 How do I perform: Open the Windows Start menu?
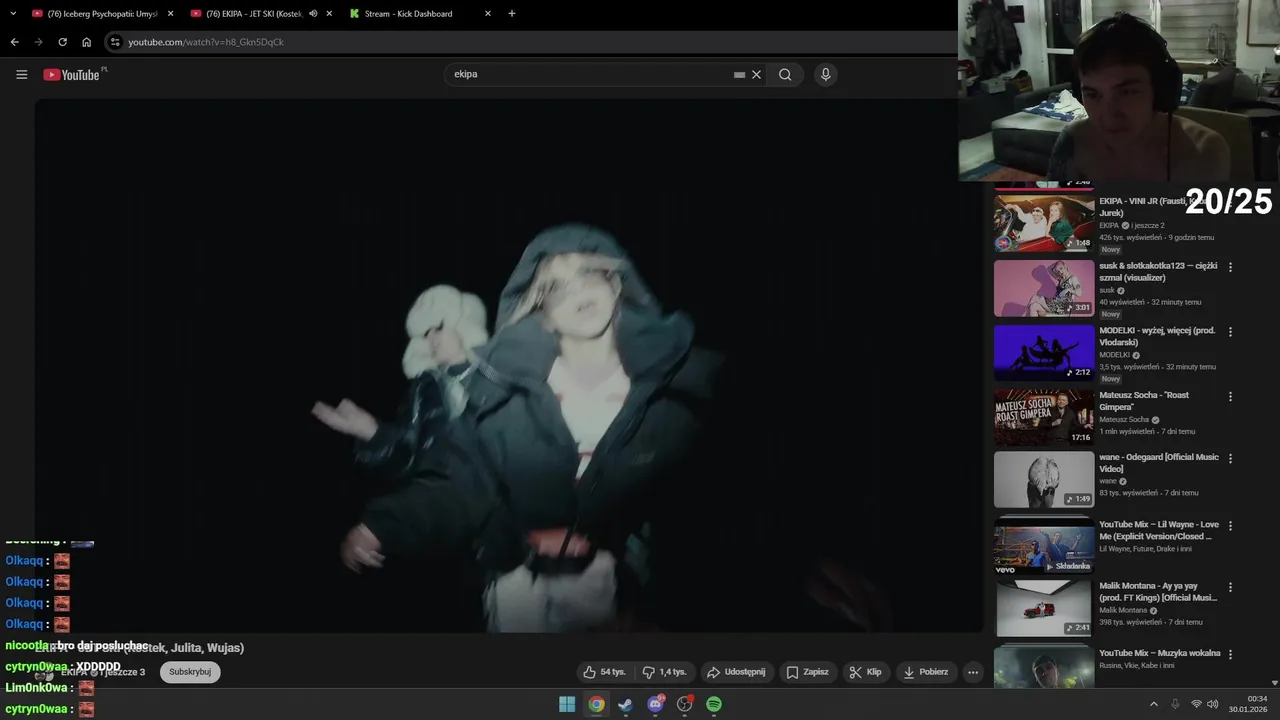[x=567, y=704]
